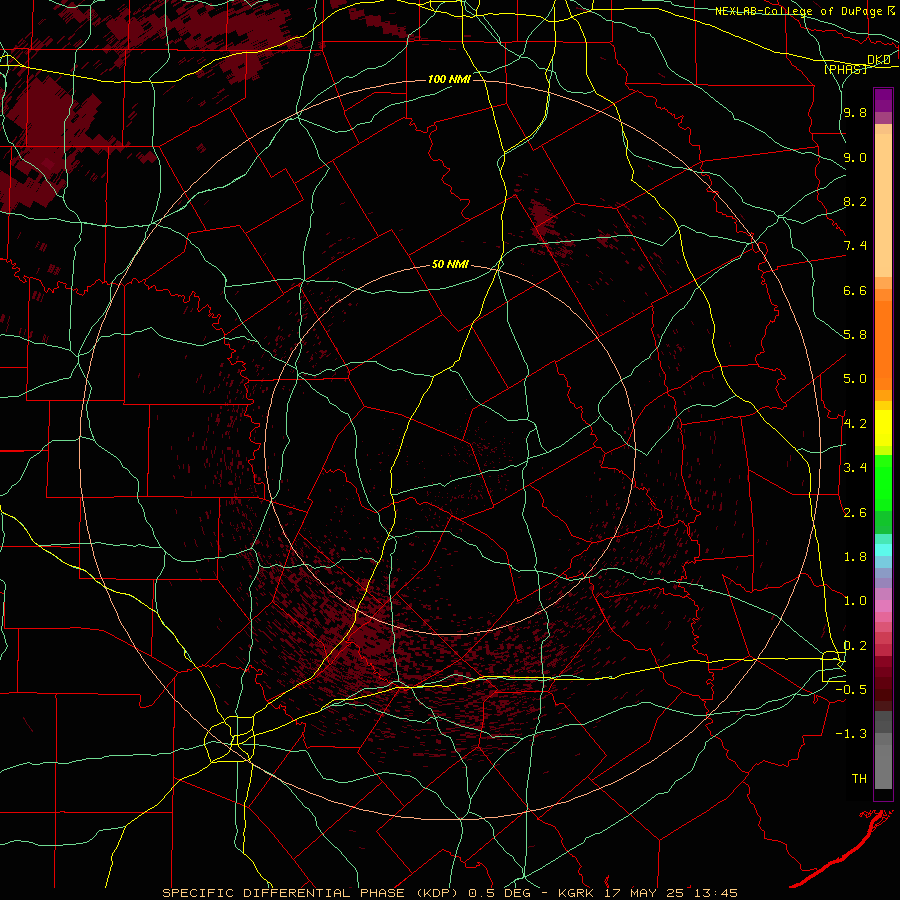The width and height of the screenshot is (900, 900).
Task: Click the orange swatch near 5.8
Action: pos(883,345)
